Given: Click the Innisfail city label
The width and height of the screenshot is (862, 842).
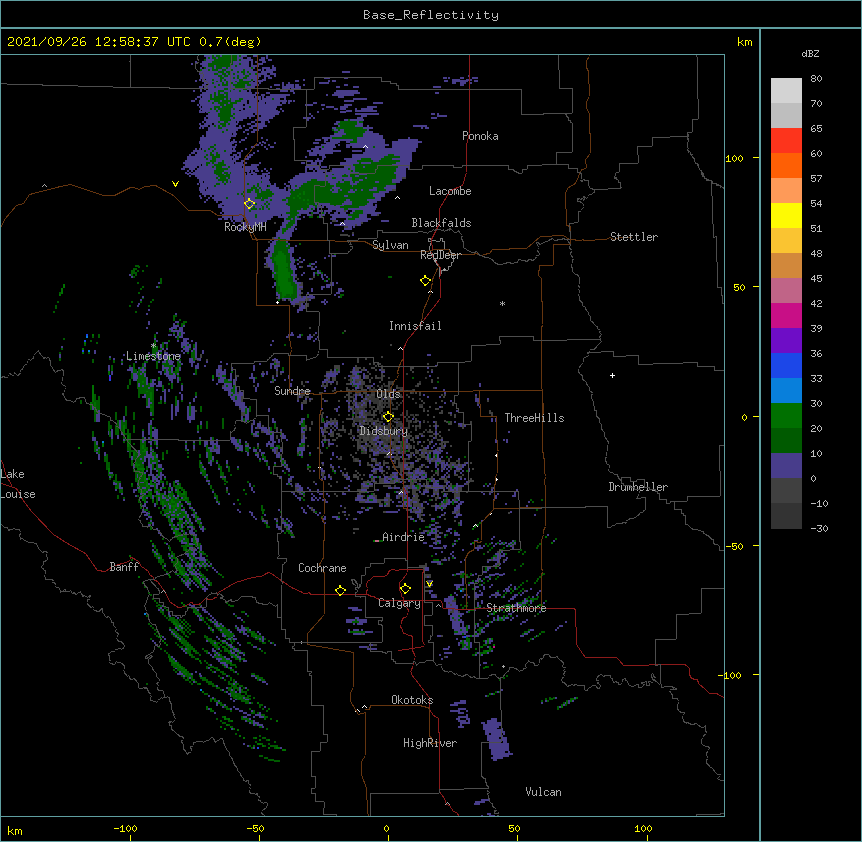Looking at the screenshot, I should 415,326.
